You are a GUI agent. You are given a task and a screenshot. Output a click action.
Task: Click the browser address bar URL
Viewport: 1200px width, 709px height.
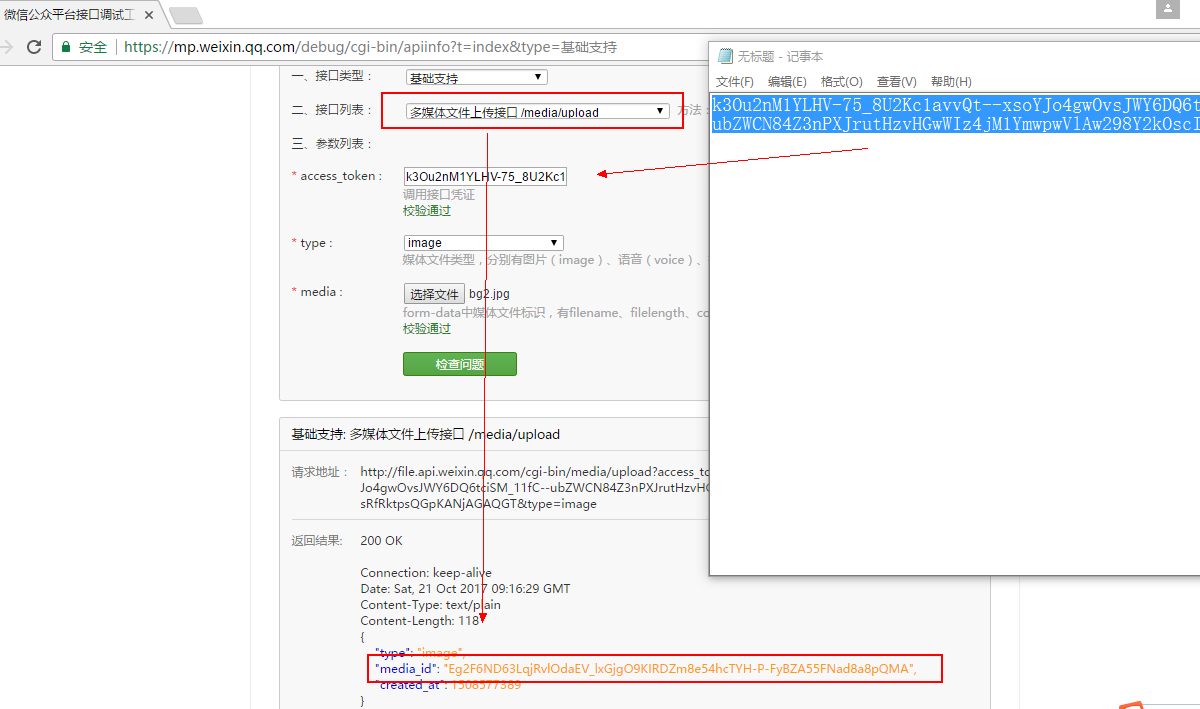click(x=370, y=47)
